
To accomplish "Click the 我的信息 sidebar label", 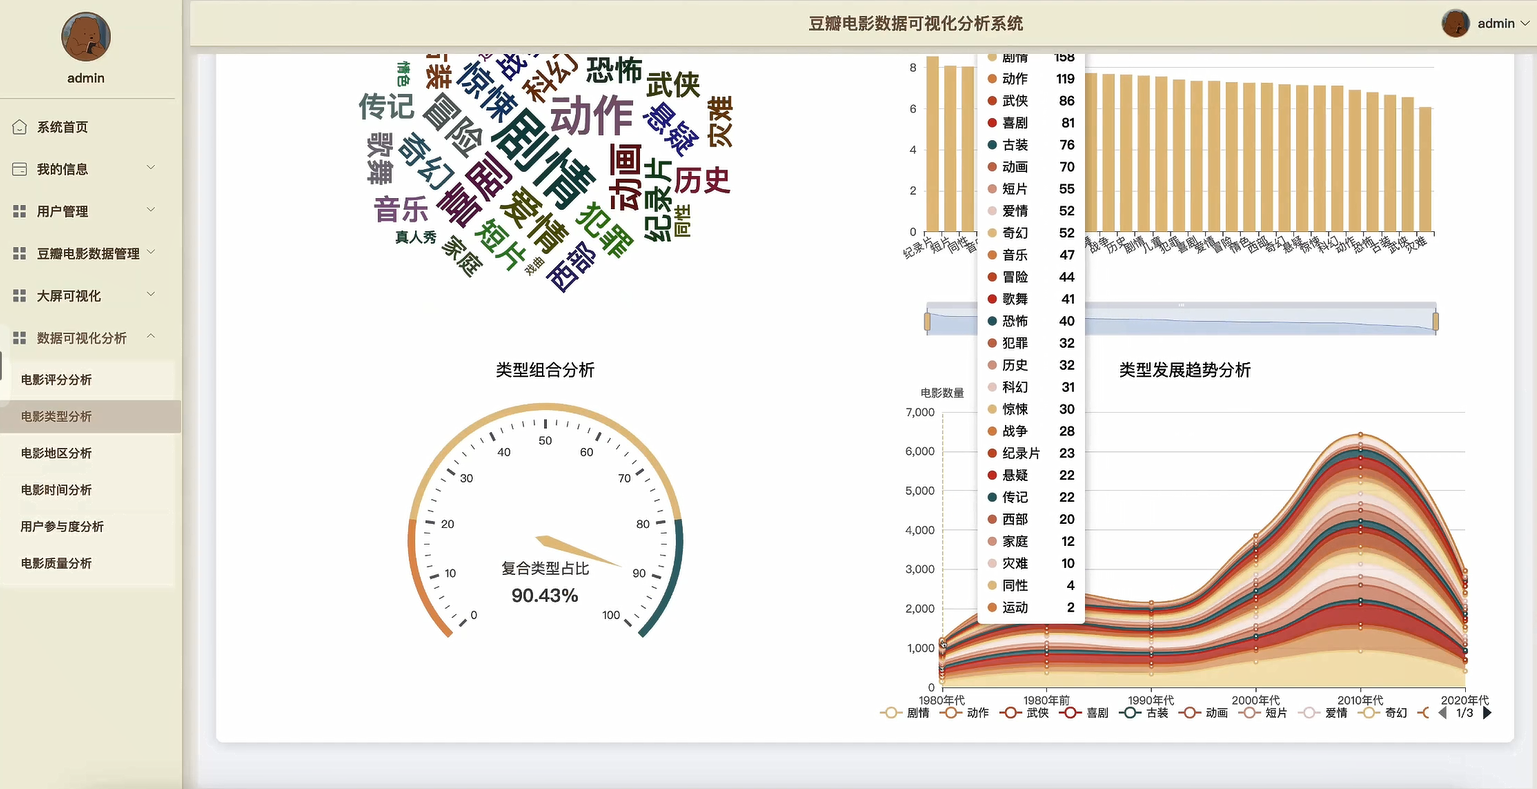I will [62, 169].
